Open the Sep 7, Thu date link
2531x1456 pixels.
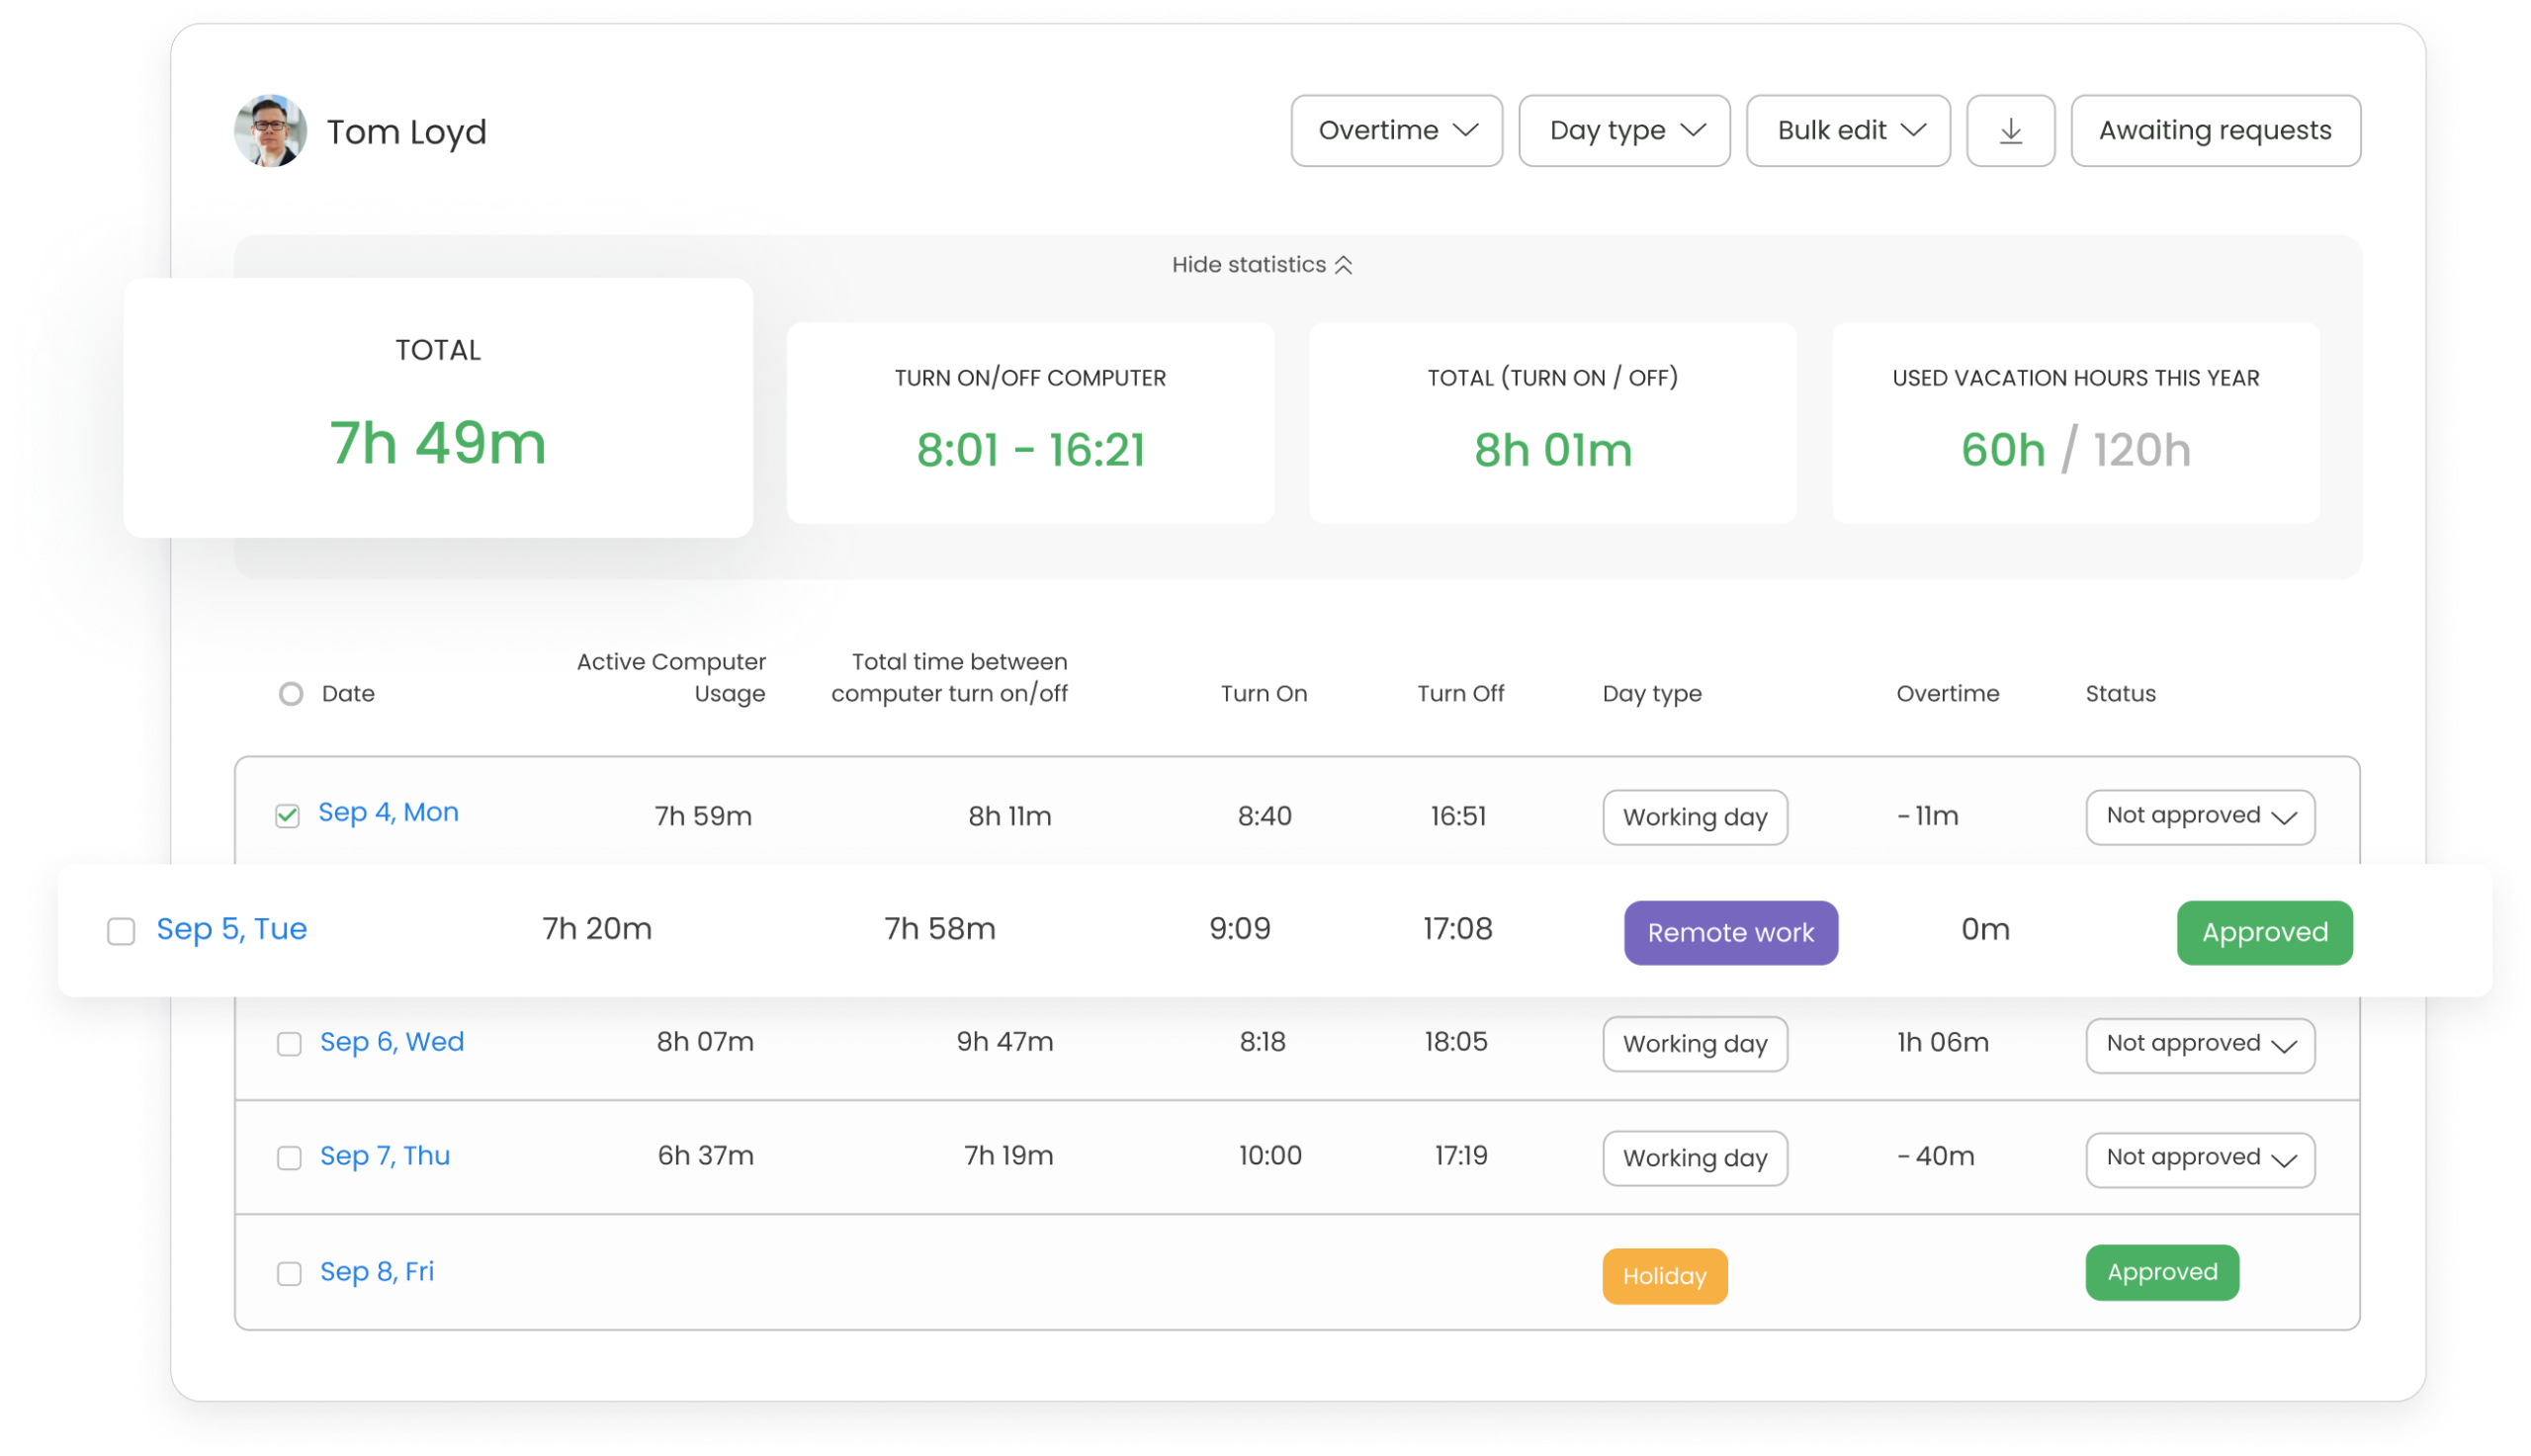coord(385,1156)
